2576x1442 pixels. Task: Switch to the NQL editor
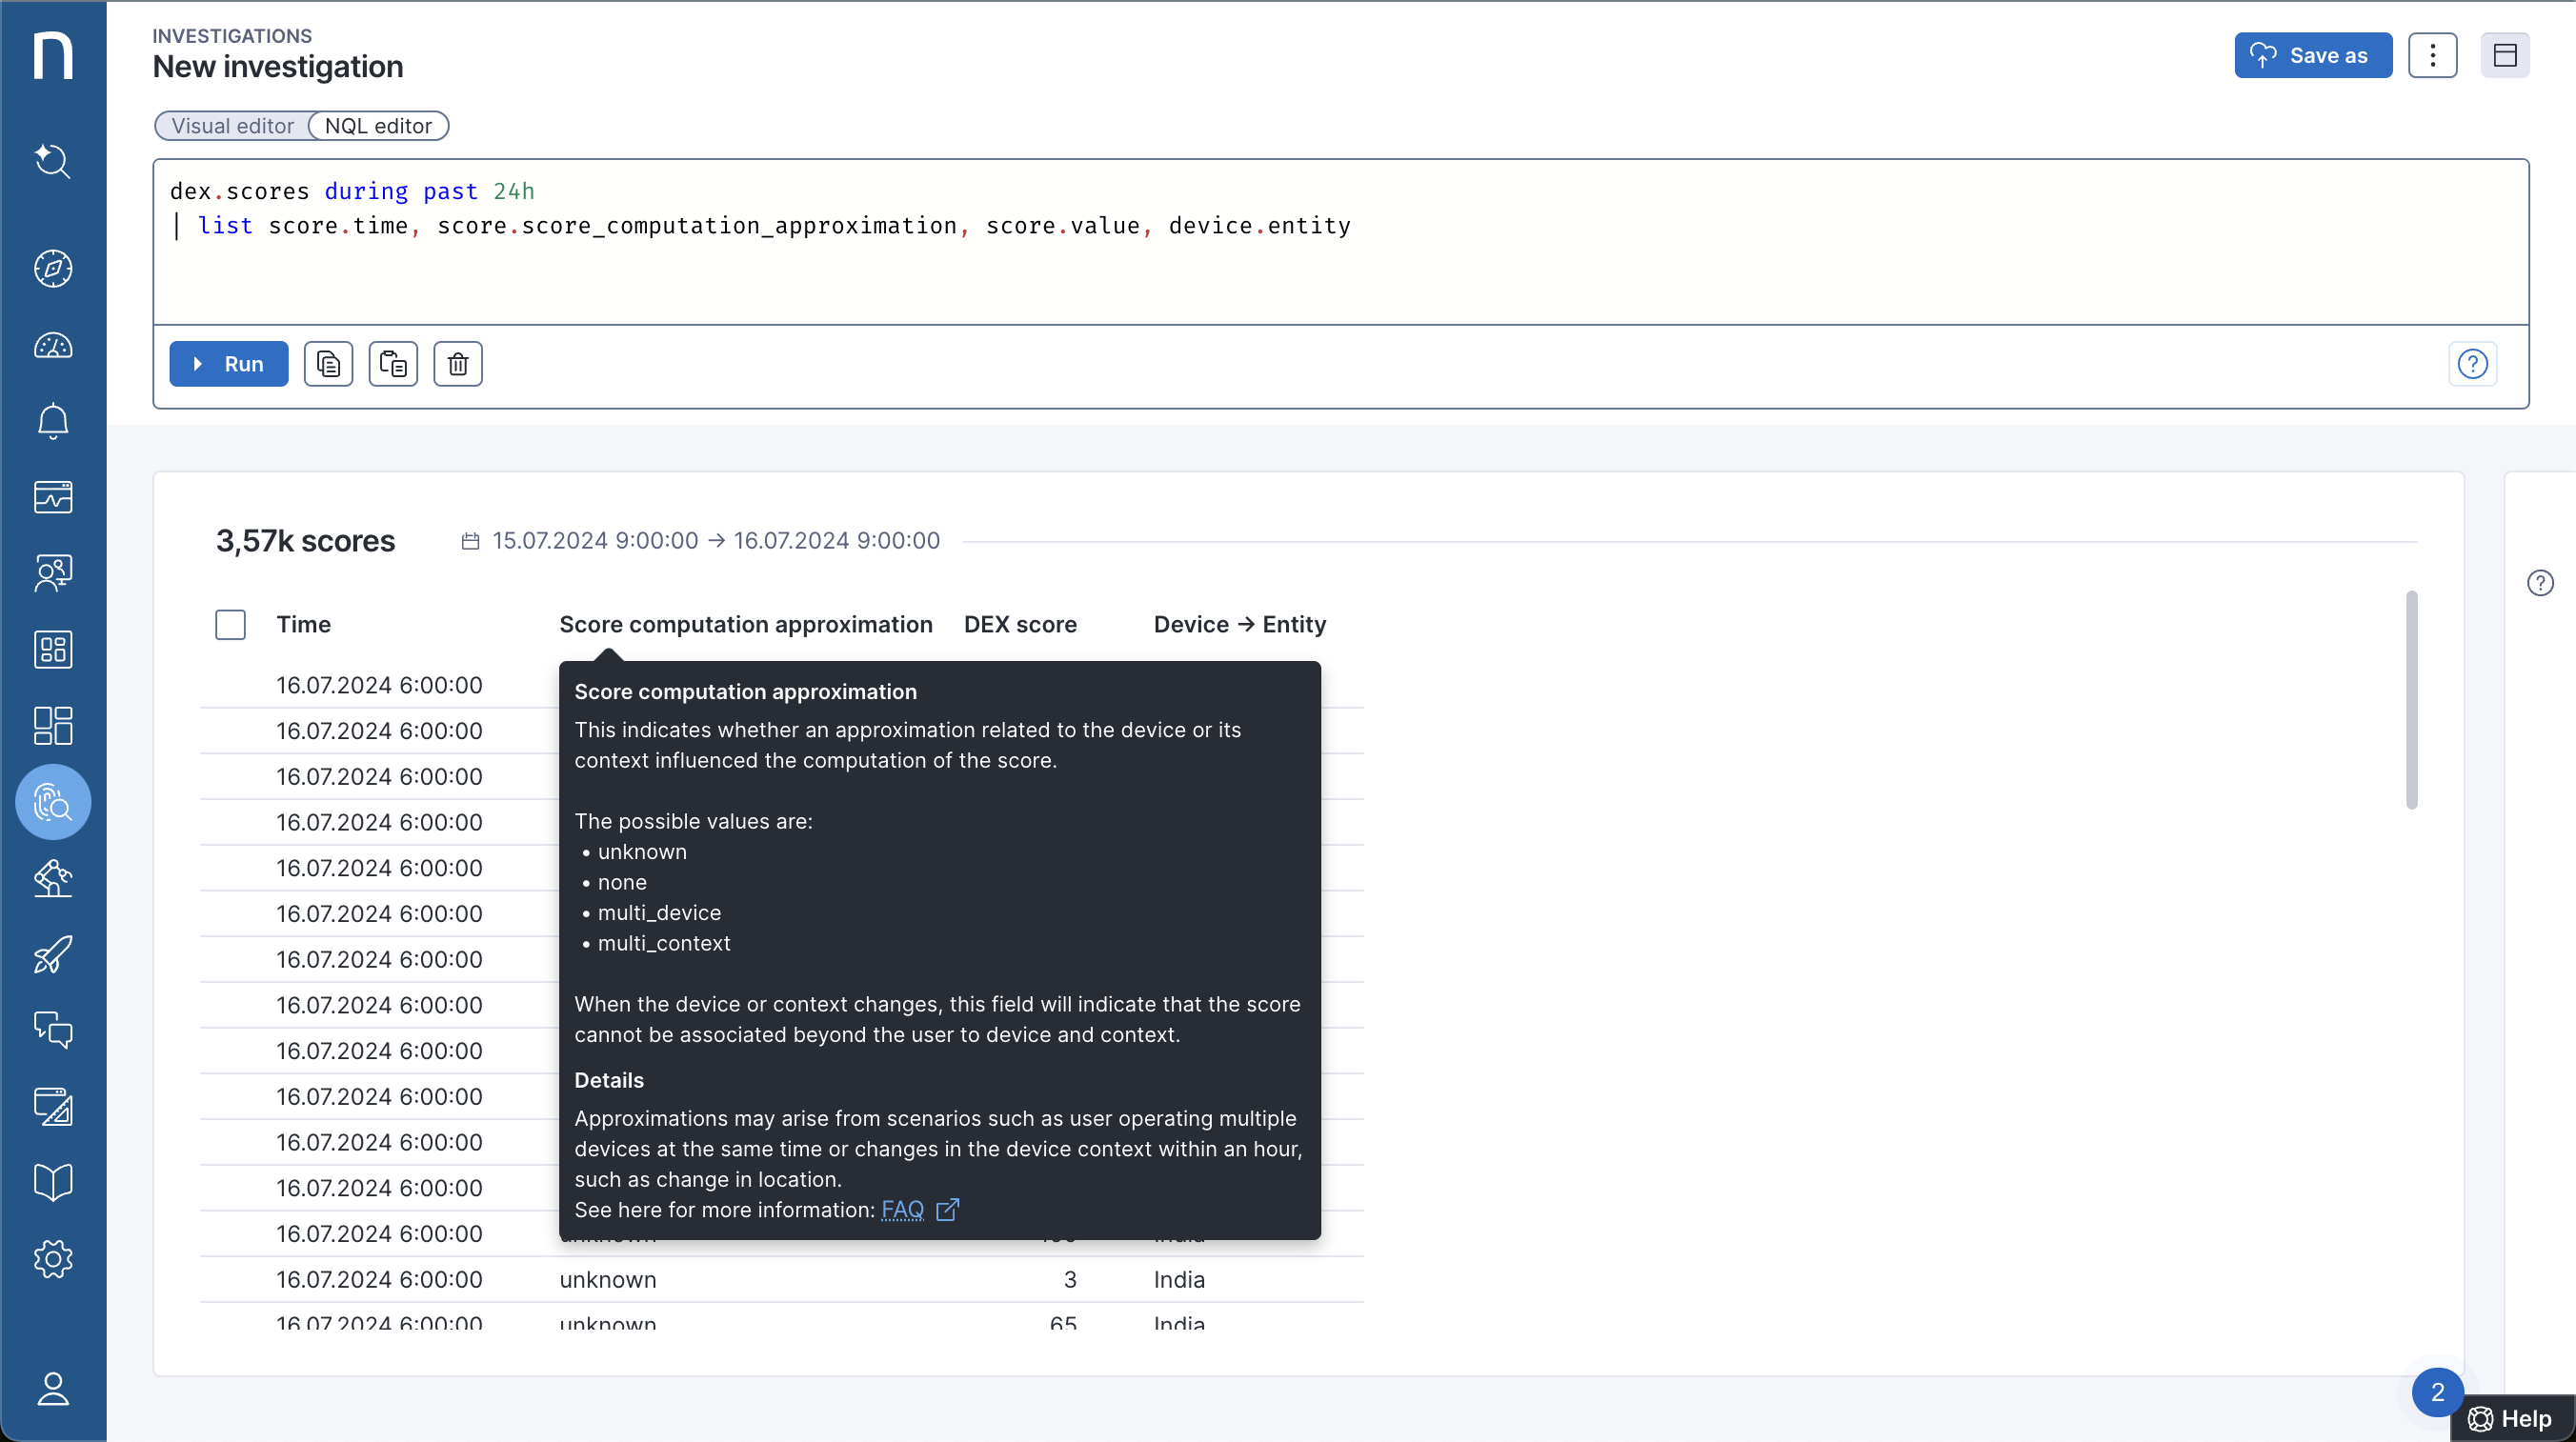(378, 126)
